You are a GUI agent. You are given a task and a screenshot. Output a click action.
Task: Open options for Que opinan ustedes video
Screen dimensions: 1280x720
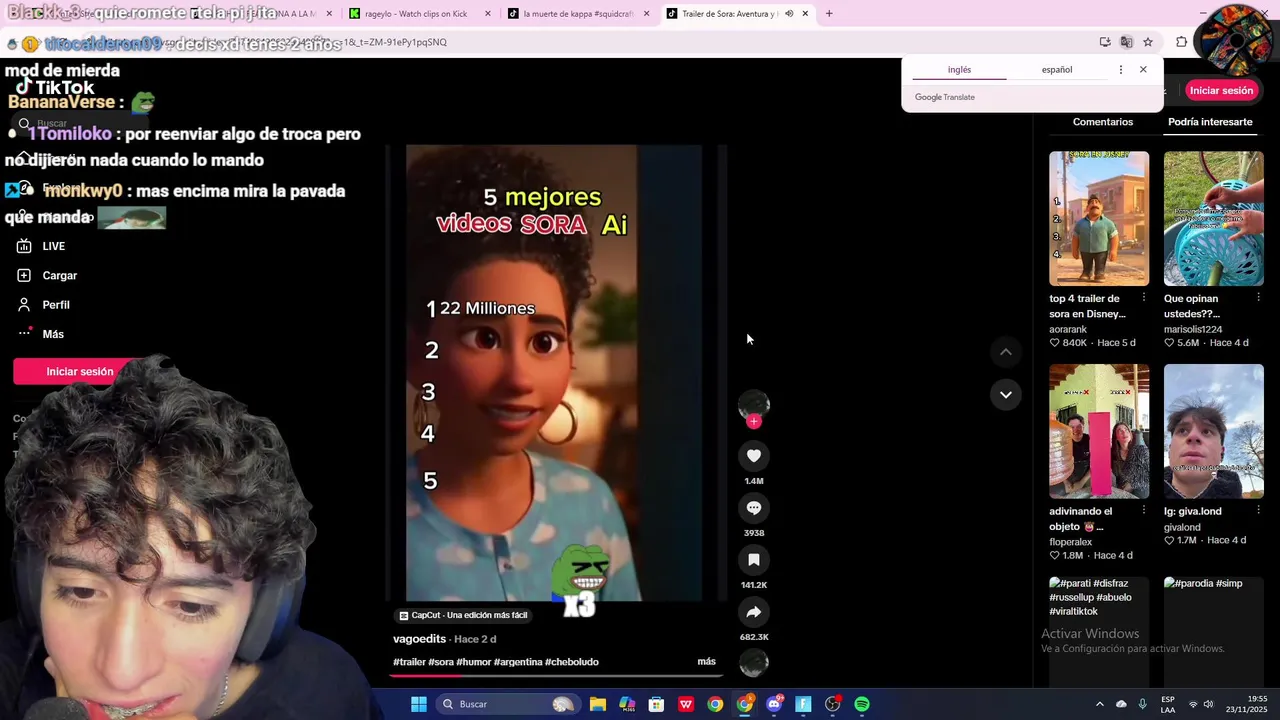(x=1258, y=299)
